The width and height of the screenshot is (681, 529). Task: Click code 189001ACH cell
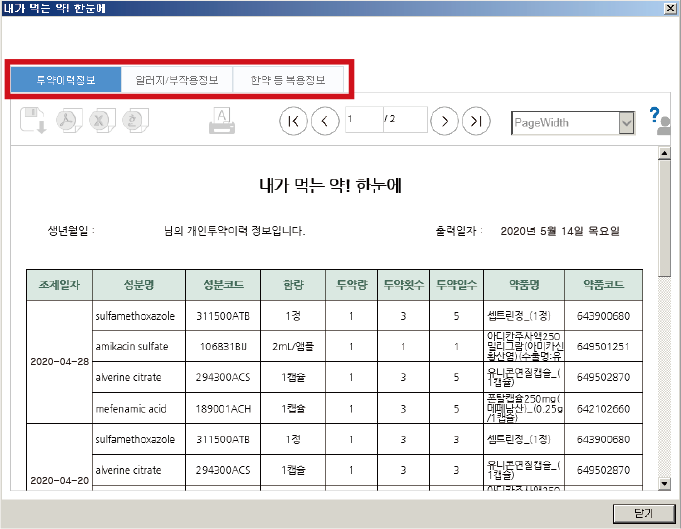223,408
